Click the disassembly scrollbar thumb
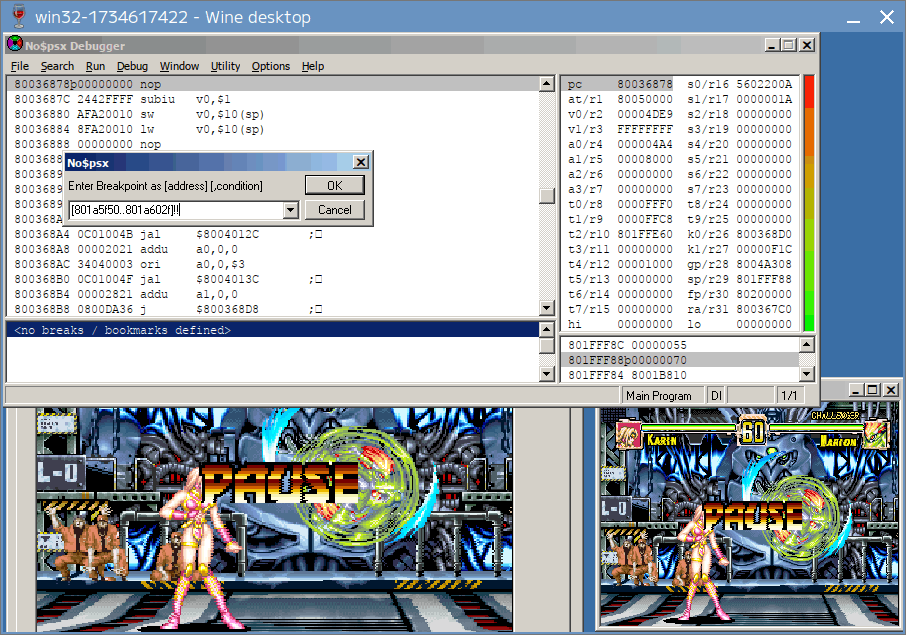 547,196
